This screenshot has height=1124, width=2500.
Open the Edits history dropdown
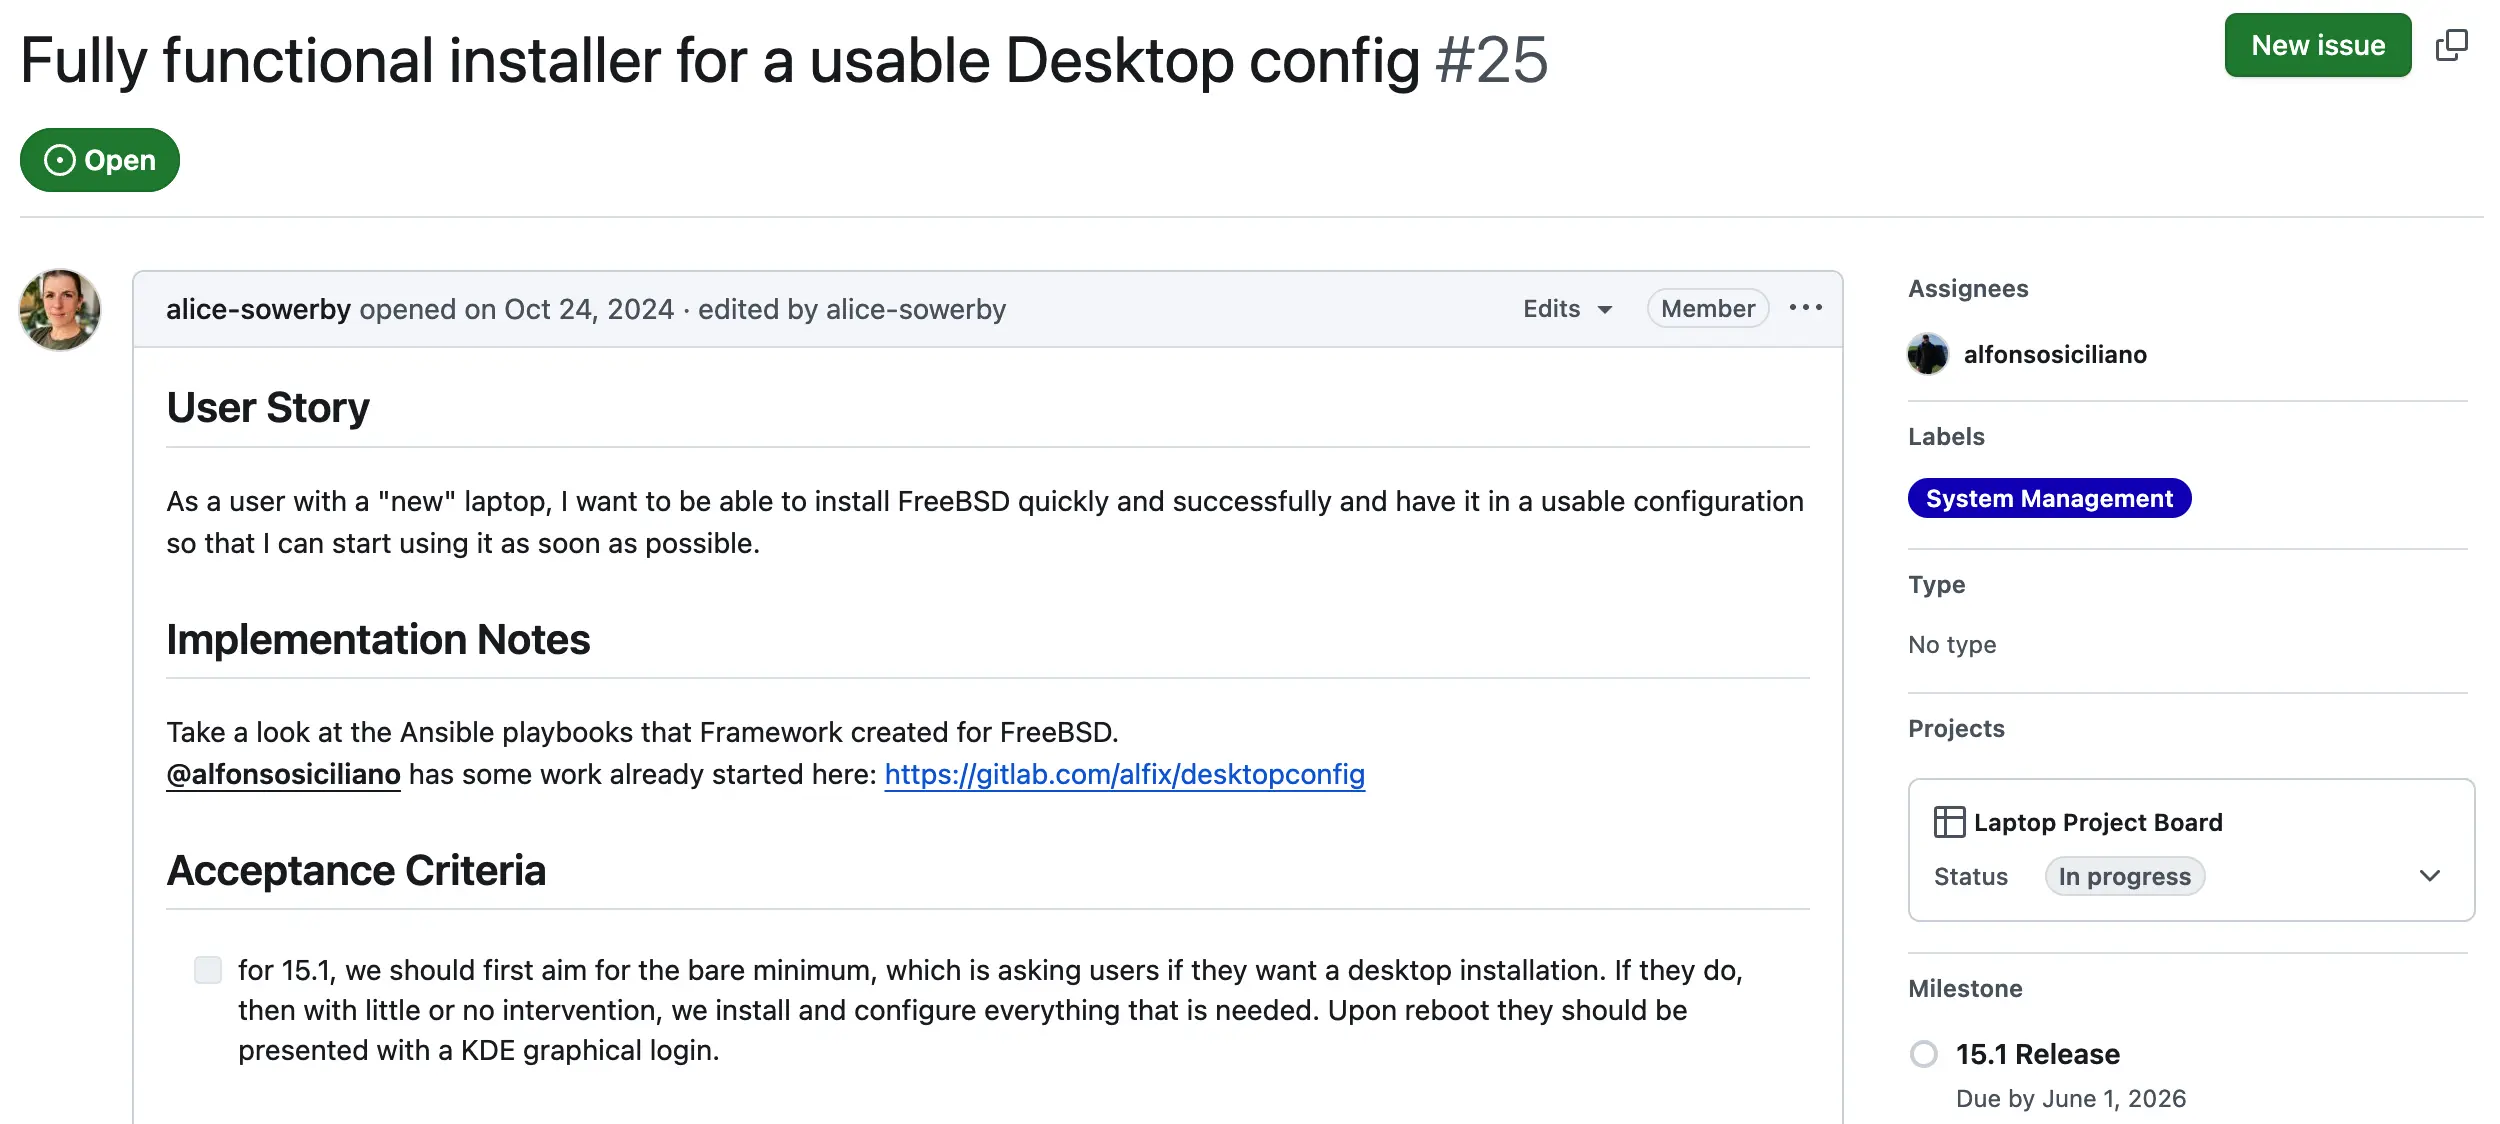(x=1567, y=309)
